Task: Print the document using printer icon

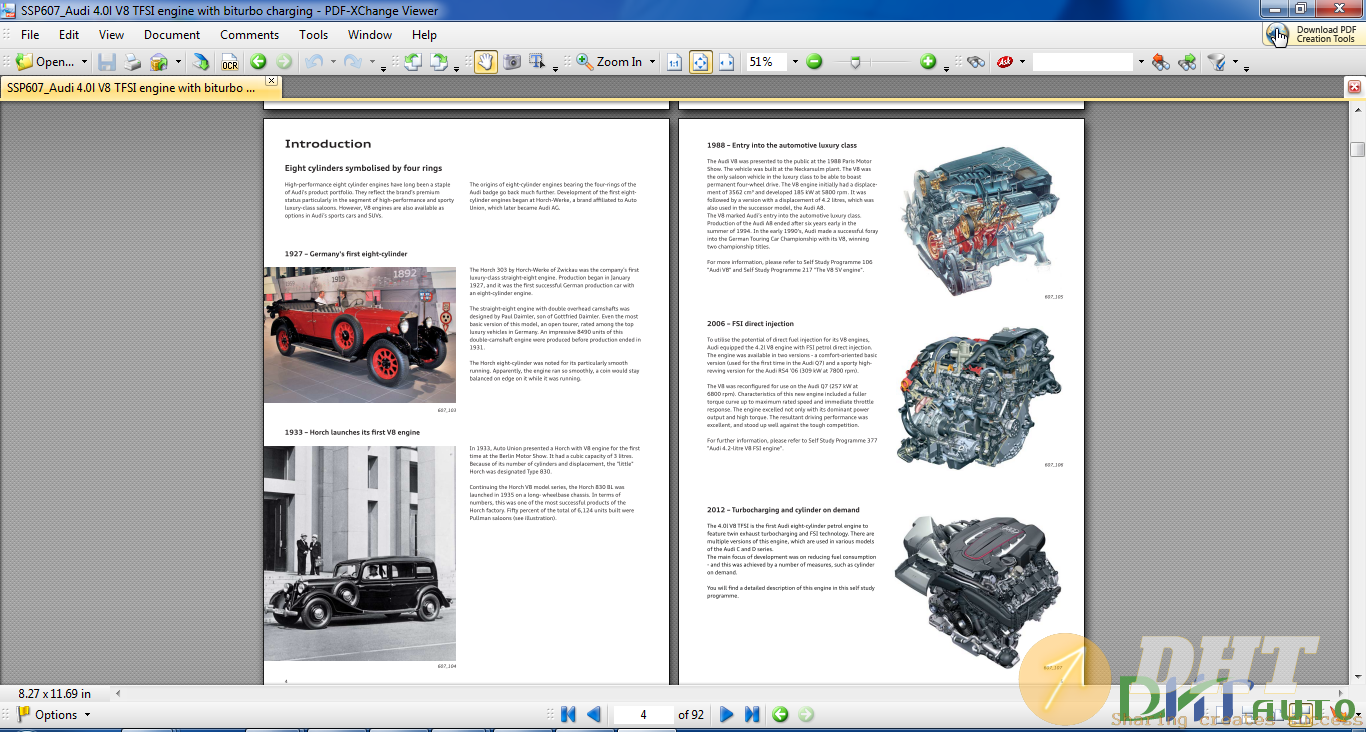Action: 132,62
